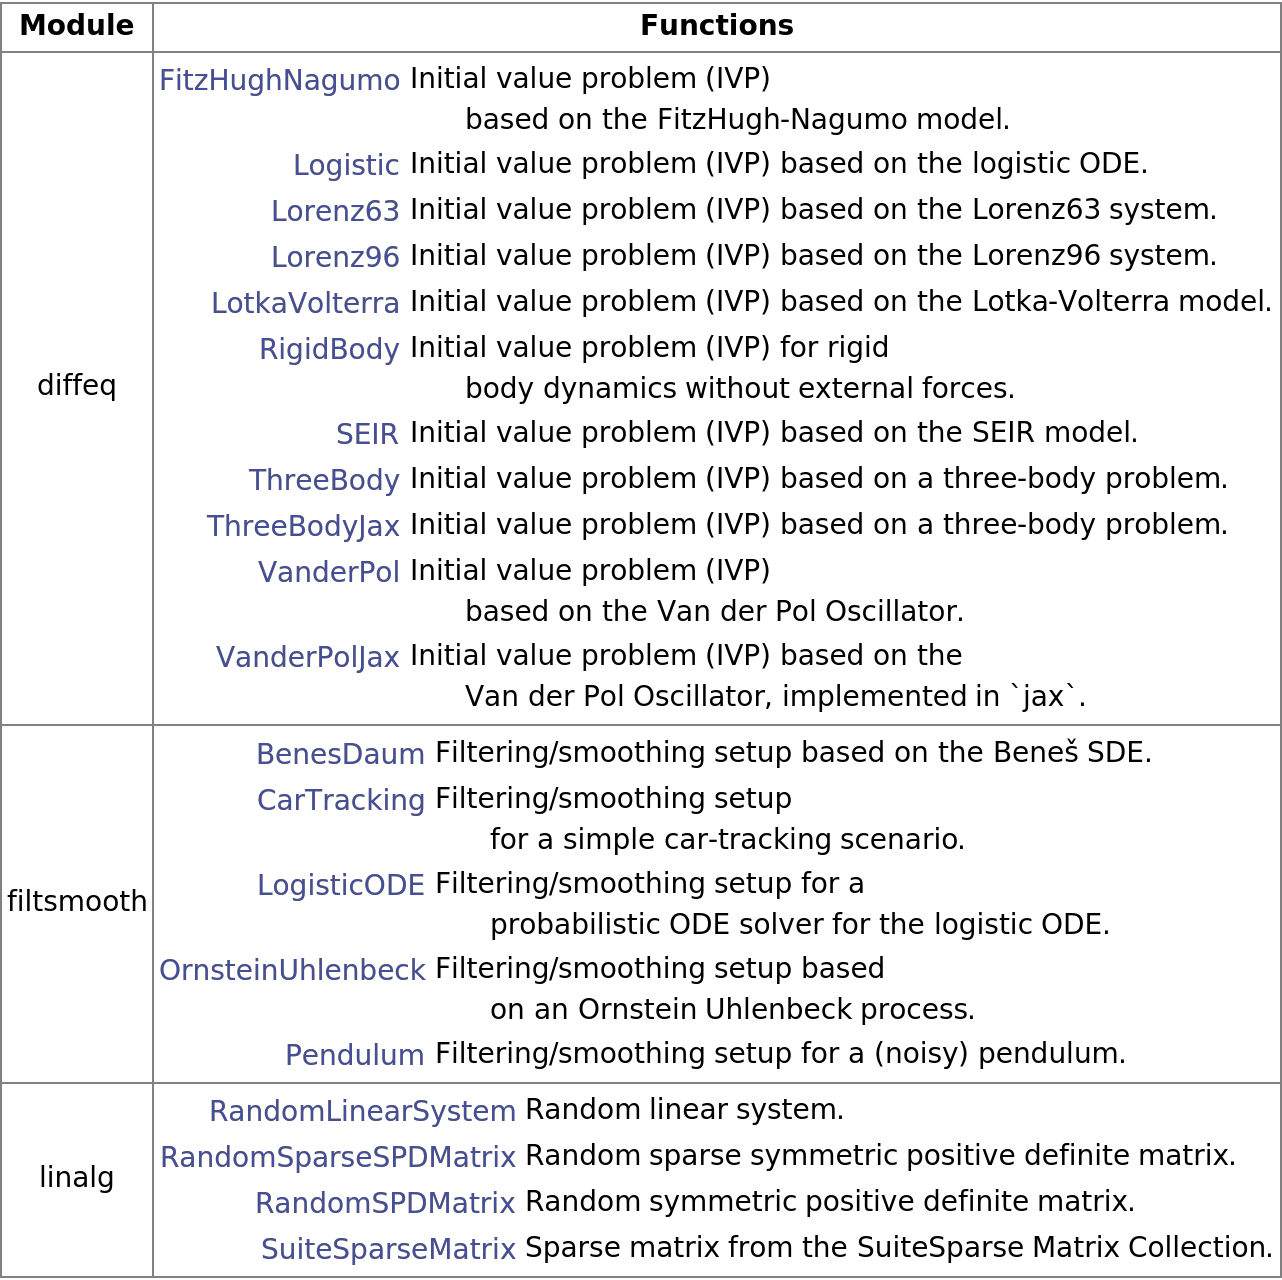Screen dimensions: 1282x1280
Task: Open the RandomSparseSPDMatrix link
Action: tap(338, 1158)
